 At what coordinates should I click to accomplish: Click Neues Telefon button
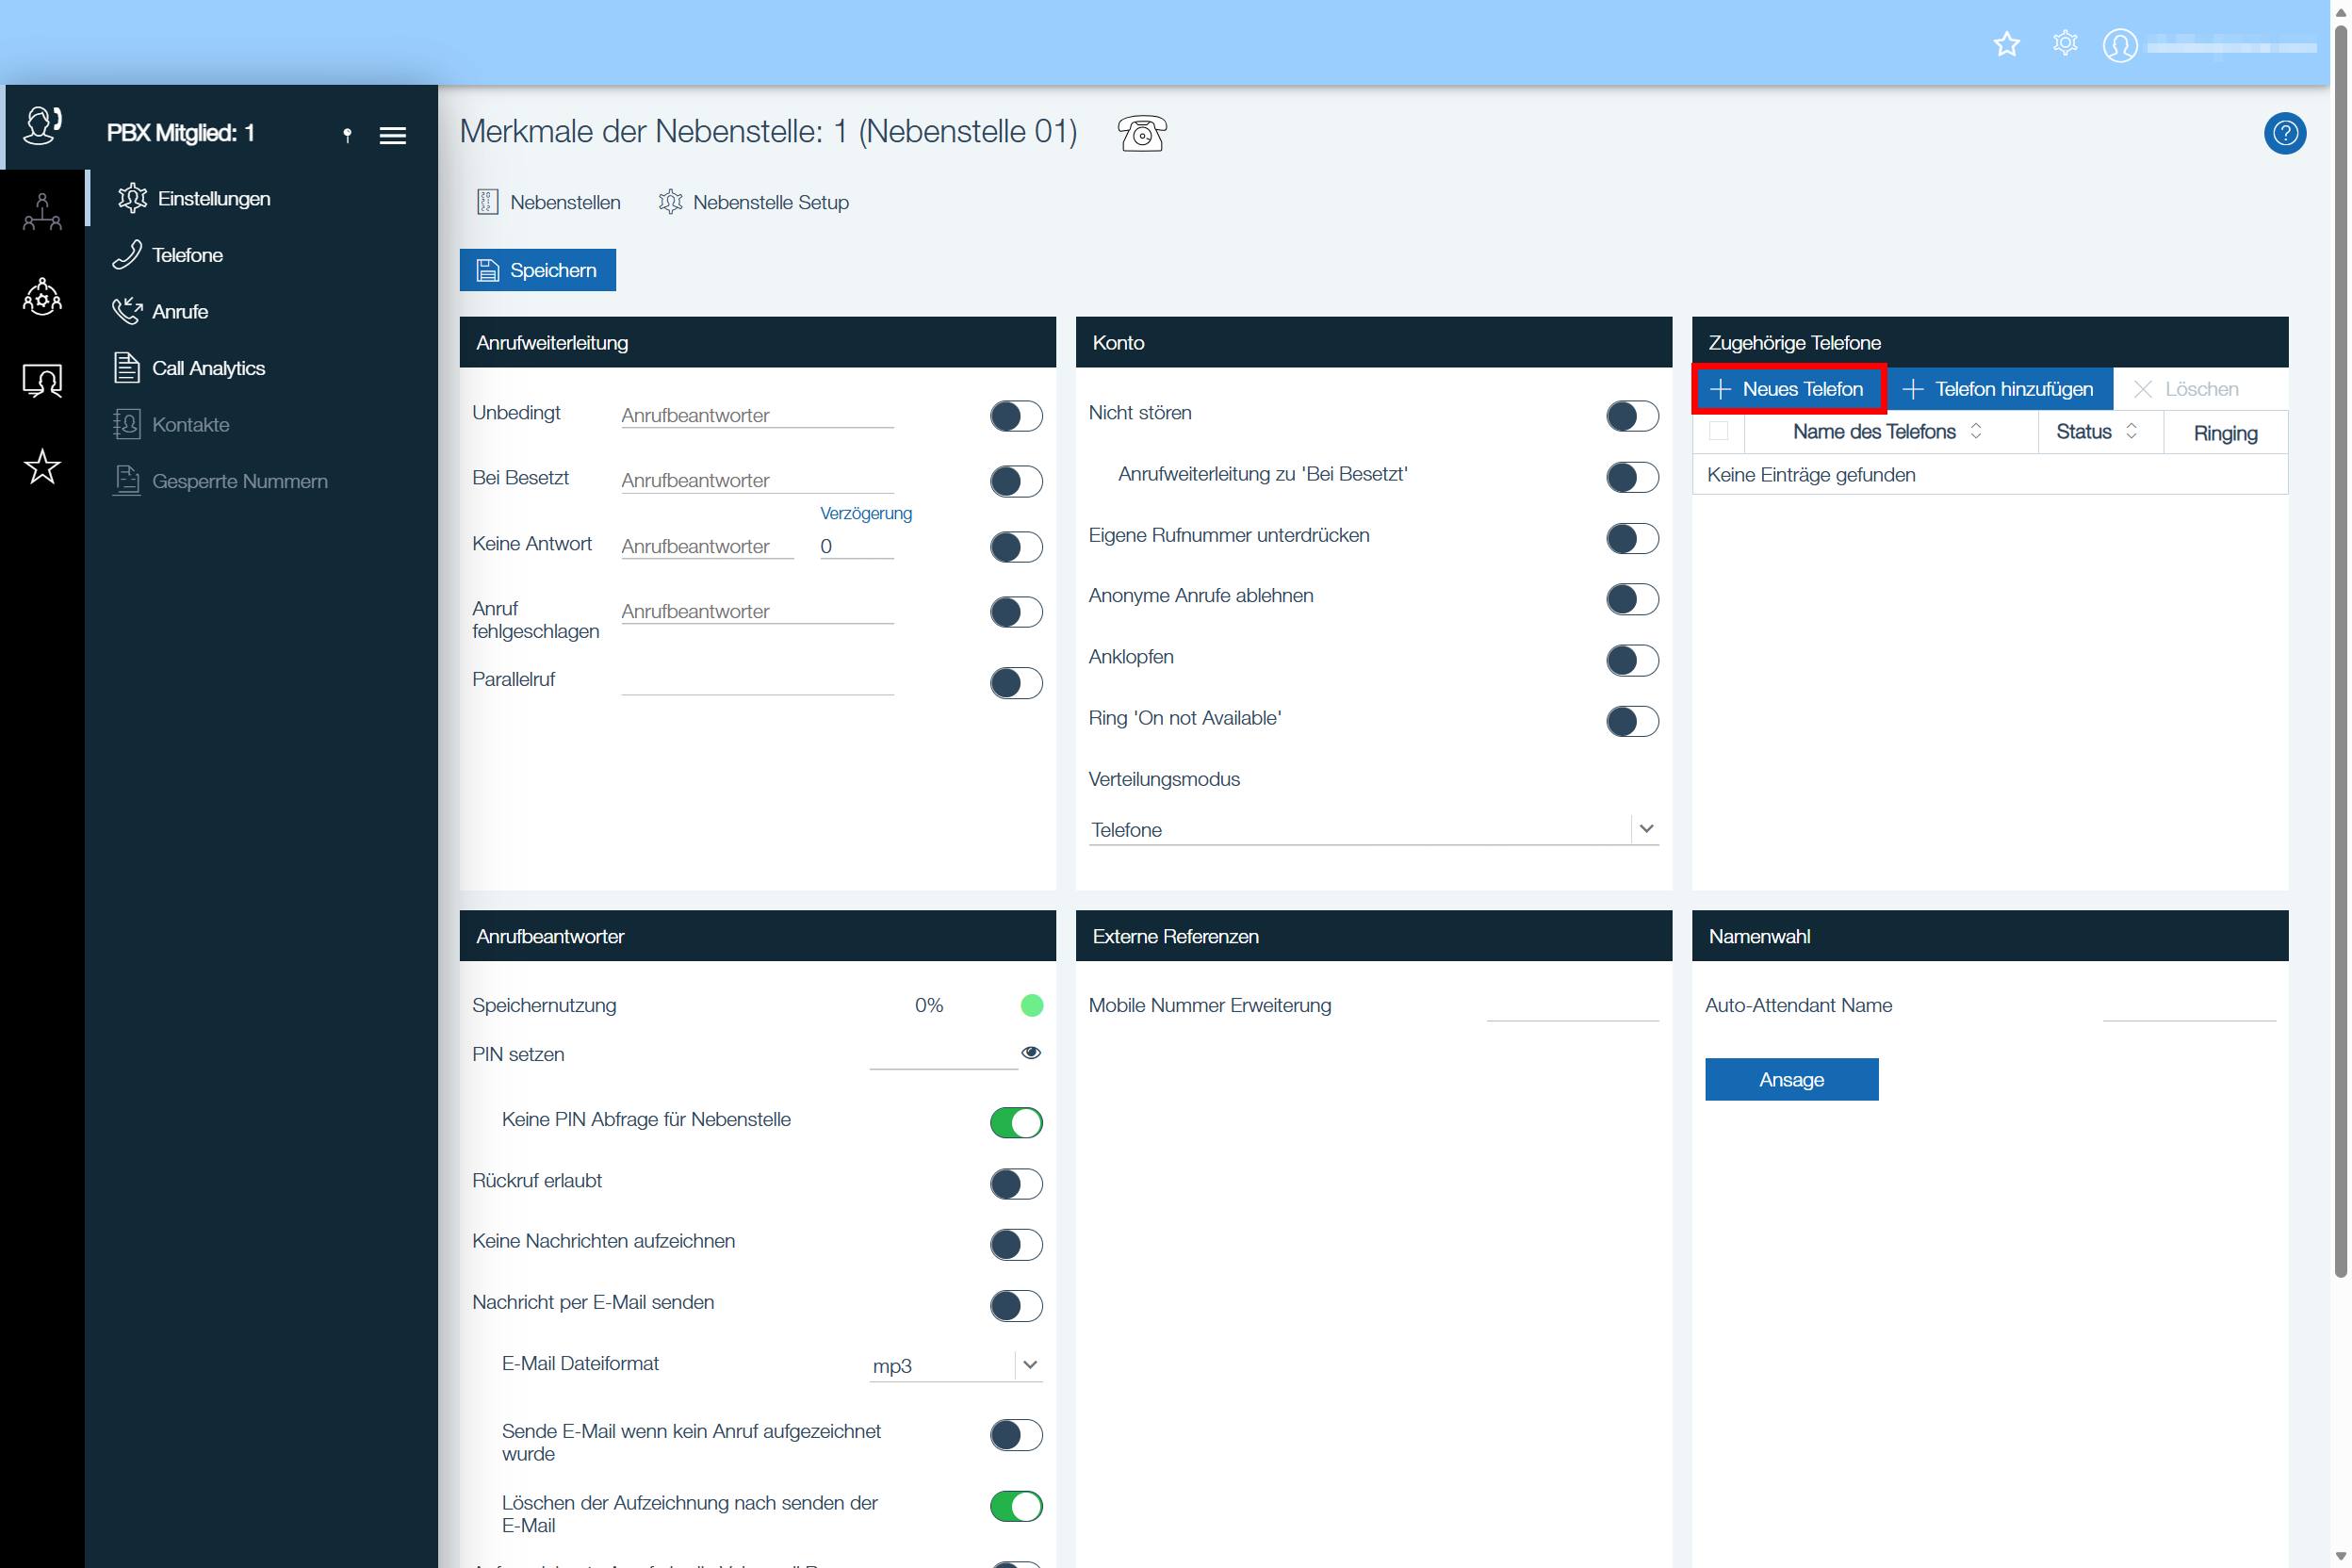pos(1788,389)
